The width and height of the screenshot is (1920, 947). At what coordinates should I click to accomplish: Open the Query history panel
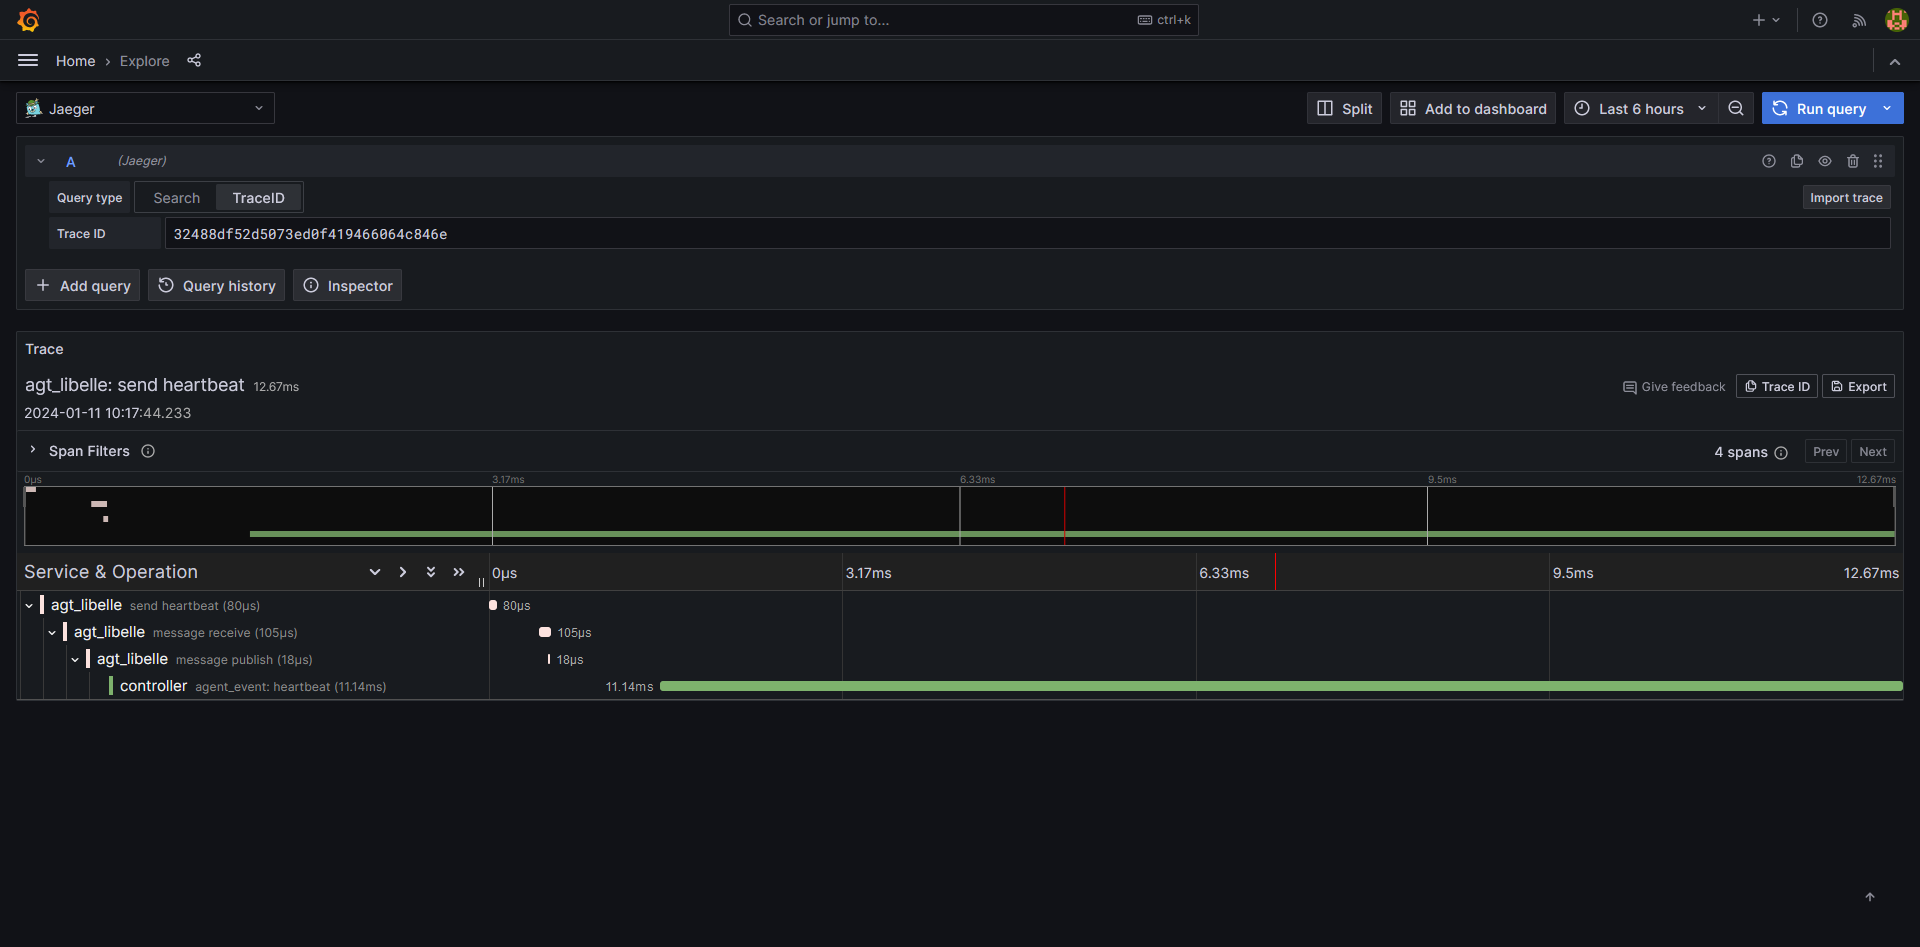217,286
